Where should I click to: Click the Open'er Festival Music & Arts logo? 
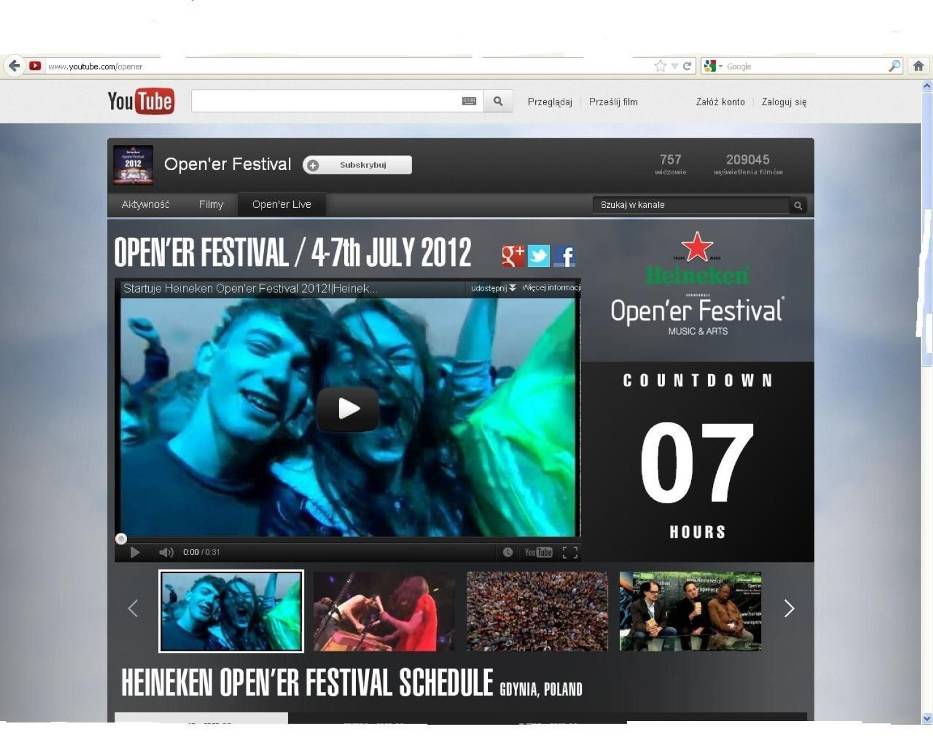pos(697,316)
